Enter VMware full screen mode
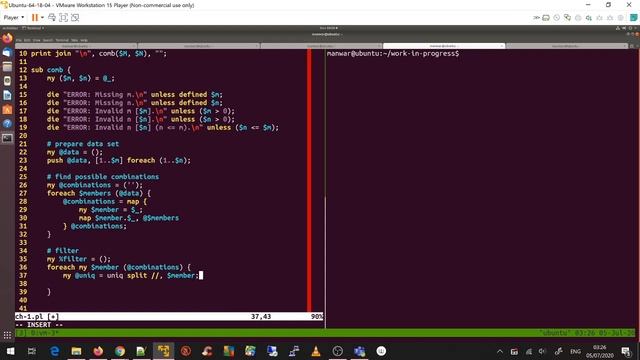 63,18
